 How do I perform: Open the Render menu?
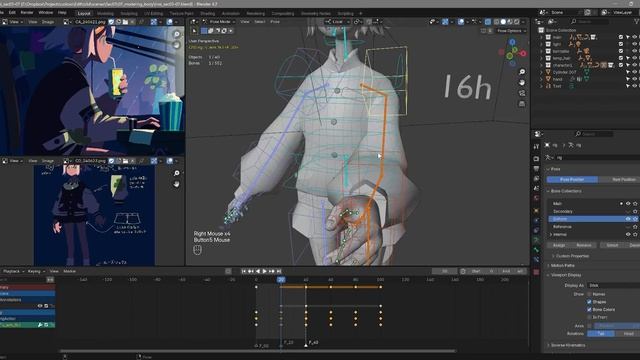(x=27, y=13)
